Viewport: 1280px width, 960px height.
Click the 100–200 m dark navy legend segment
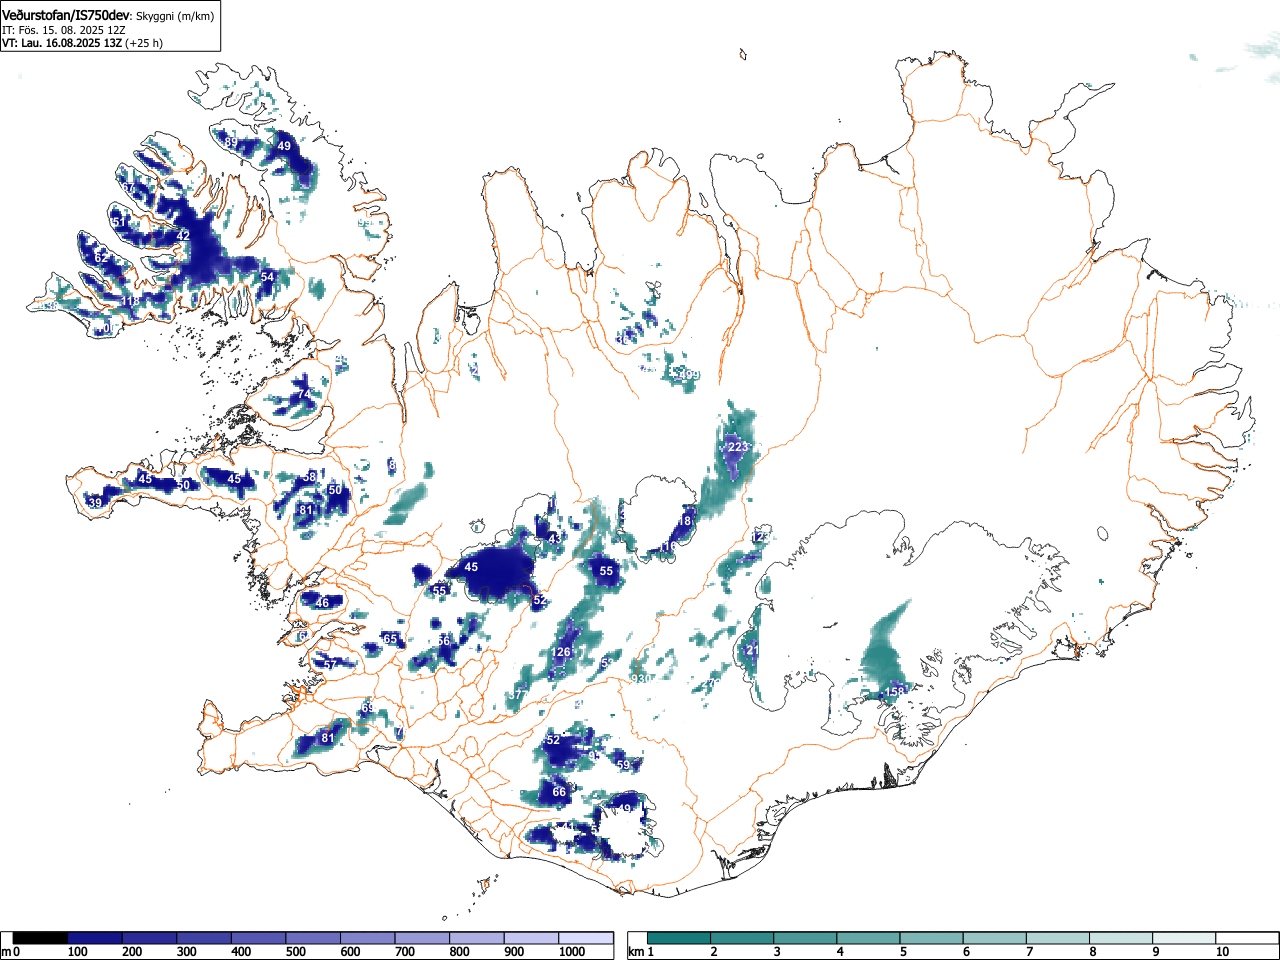(95, 938)
